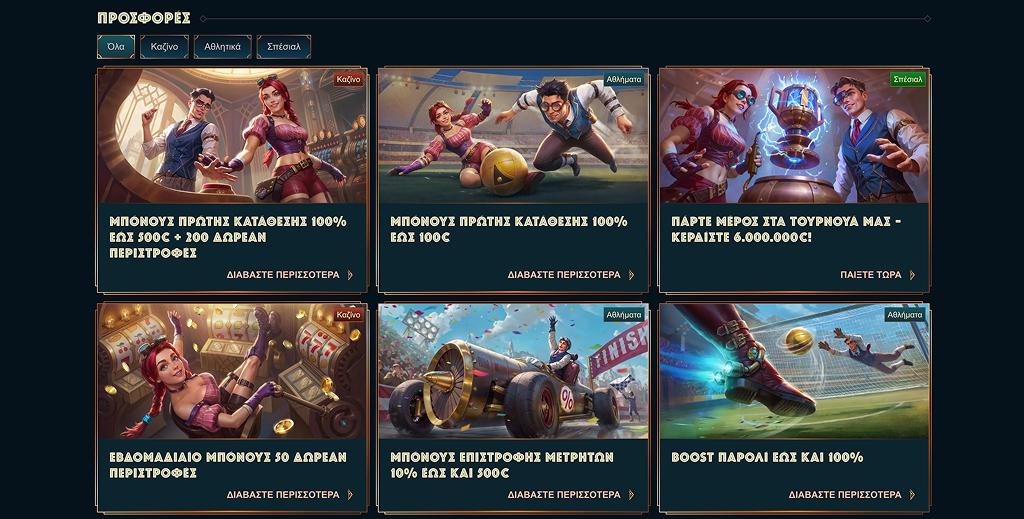Select the Όλα filter tab
1024x519 pixels.
click(x=116, y=47)
